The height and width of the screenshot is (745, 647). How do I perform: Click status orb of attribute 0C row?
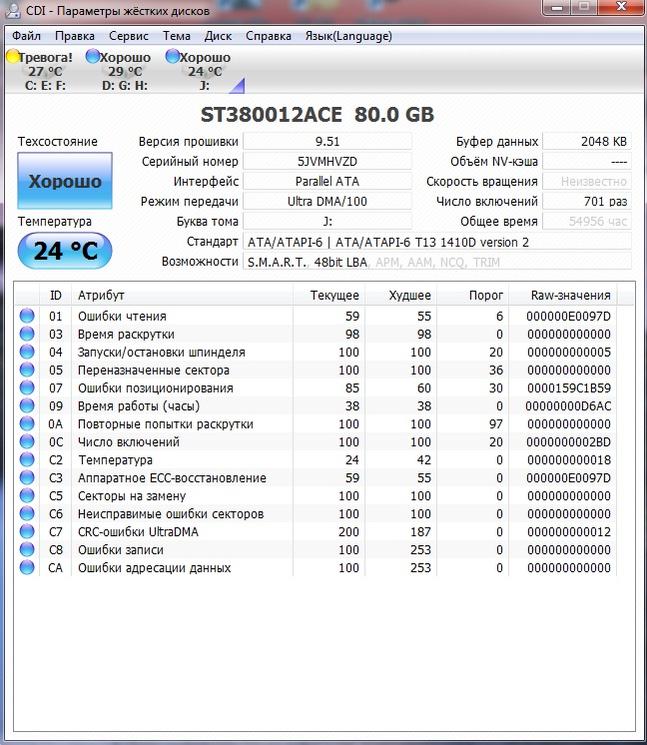[x=27, y=441]
